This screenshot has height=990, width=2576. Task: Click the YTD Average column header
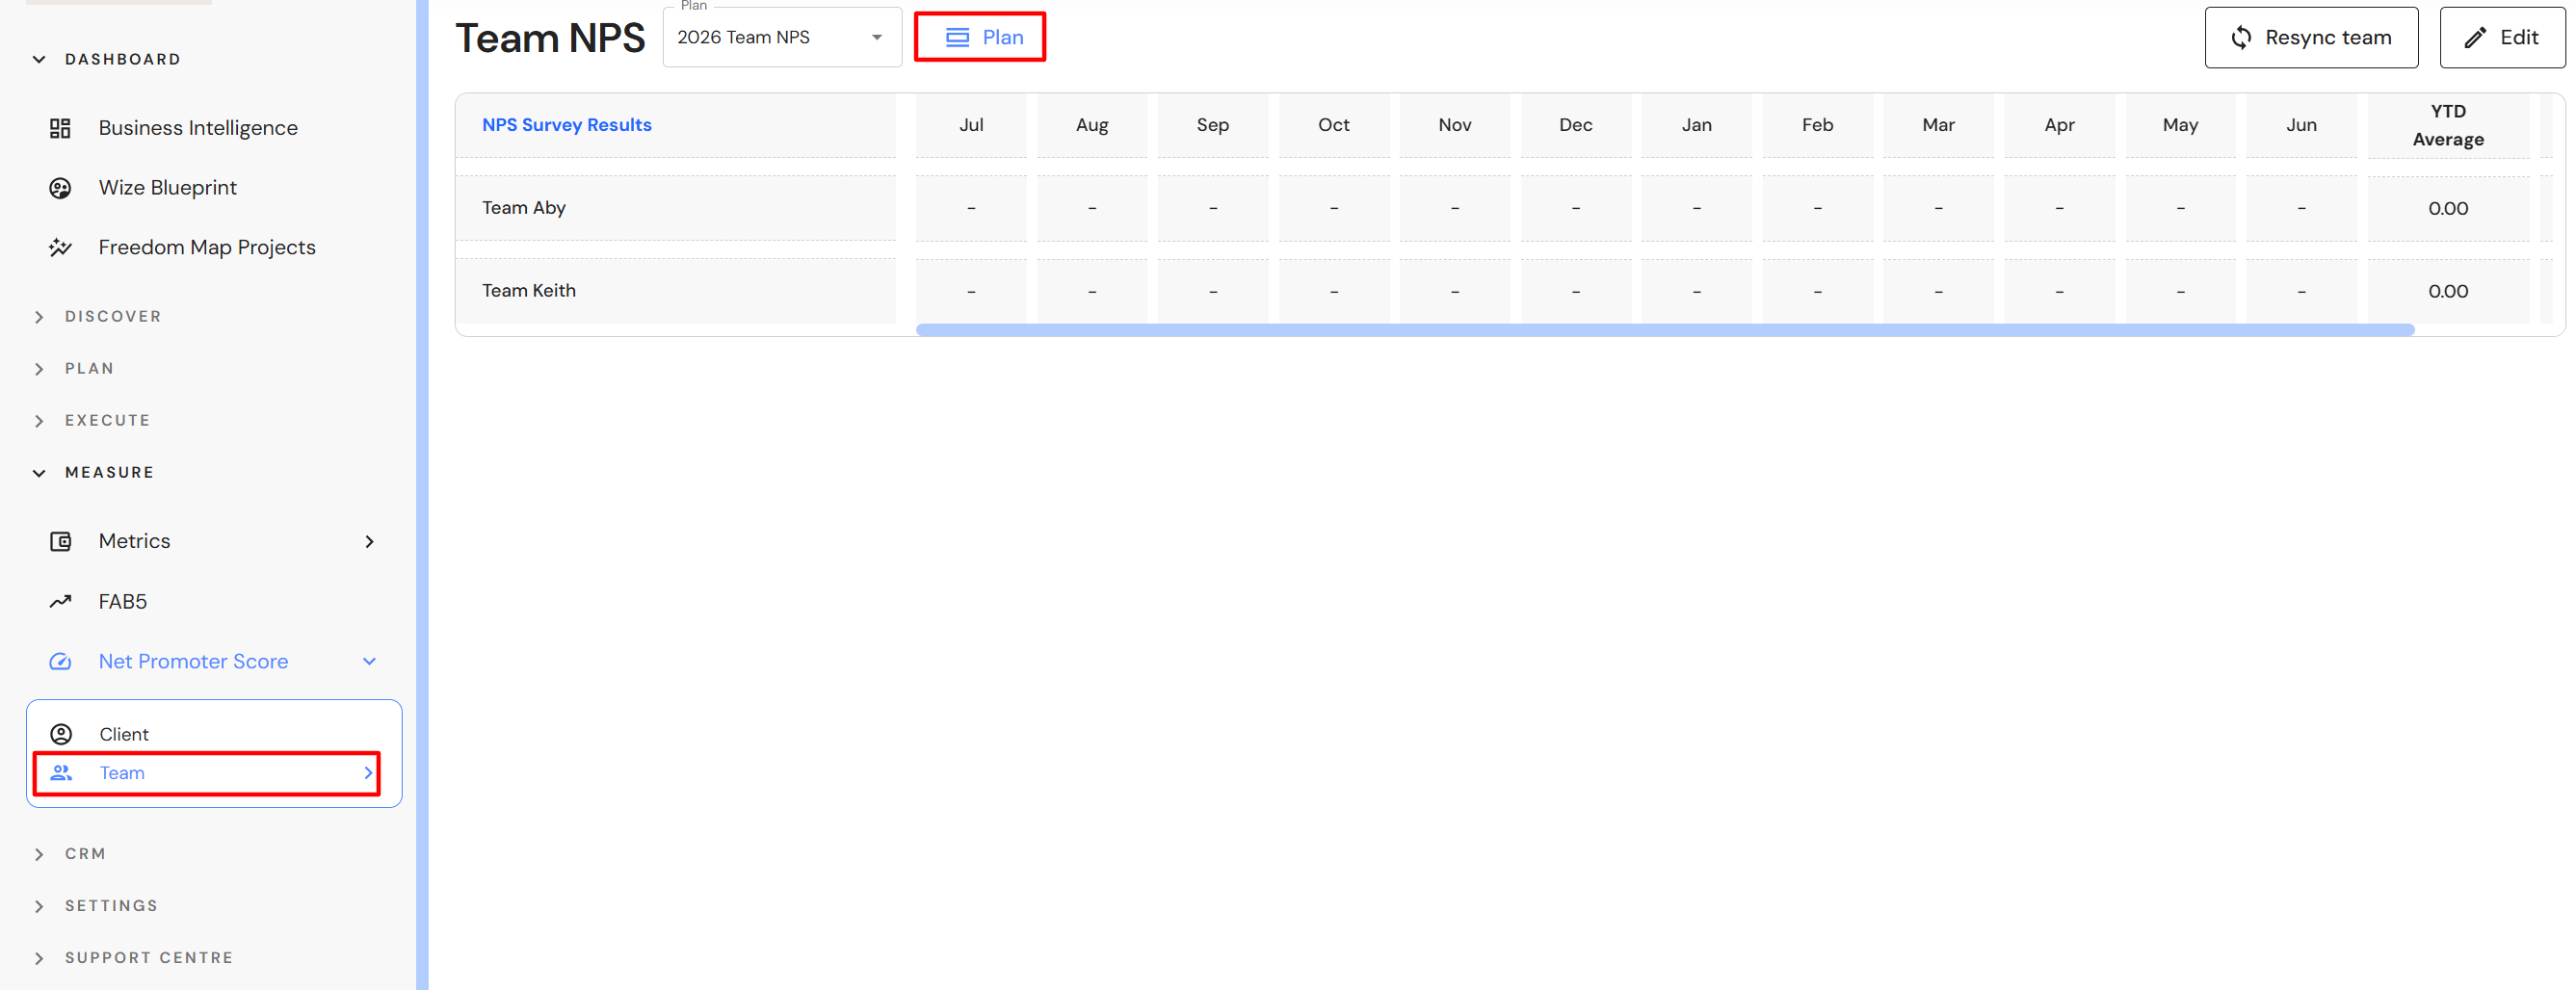click(x=2448, y=125)
